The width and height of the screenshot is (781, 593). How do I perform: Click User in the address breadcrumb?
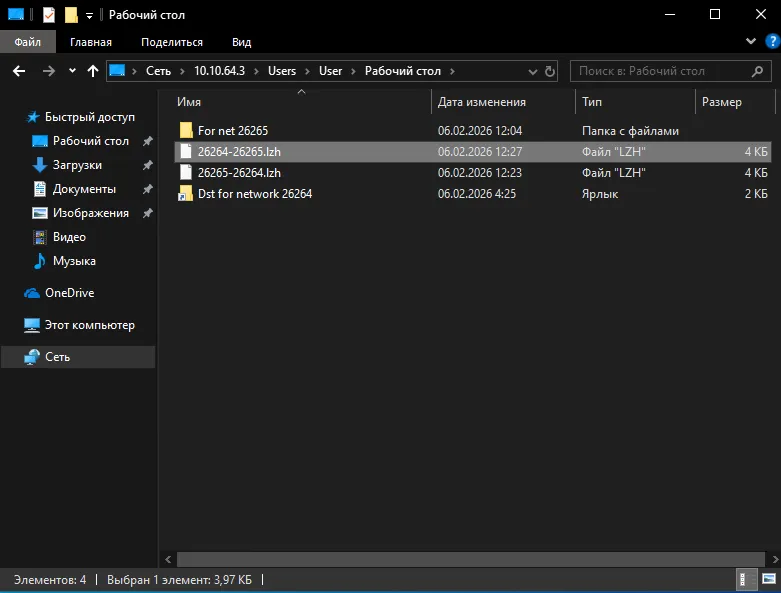(x=330, y=71)
